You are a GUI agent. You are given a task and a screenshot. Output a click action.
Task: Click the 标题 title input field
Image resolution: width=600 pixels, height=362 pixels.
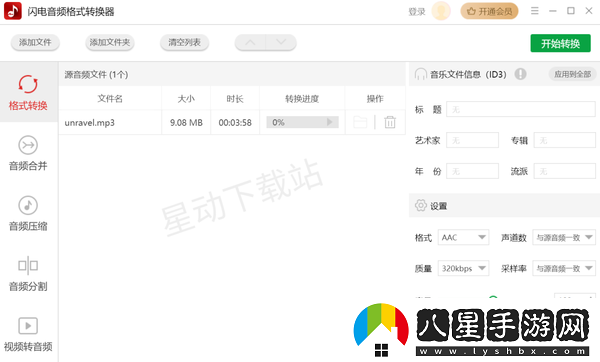(x=521, y=109)
